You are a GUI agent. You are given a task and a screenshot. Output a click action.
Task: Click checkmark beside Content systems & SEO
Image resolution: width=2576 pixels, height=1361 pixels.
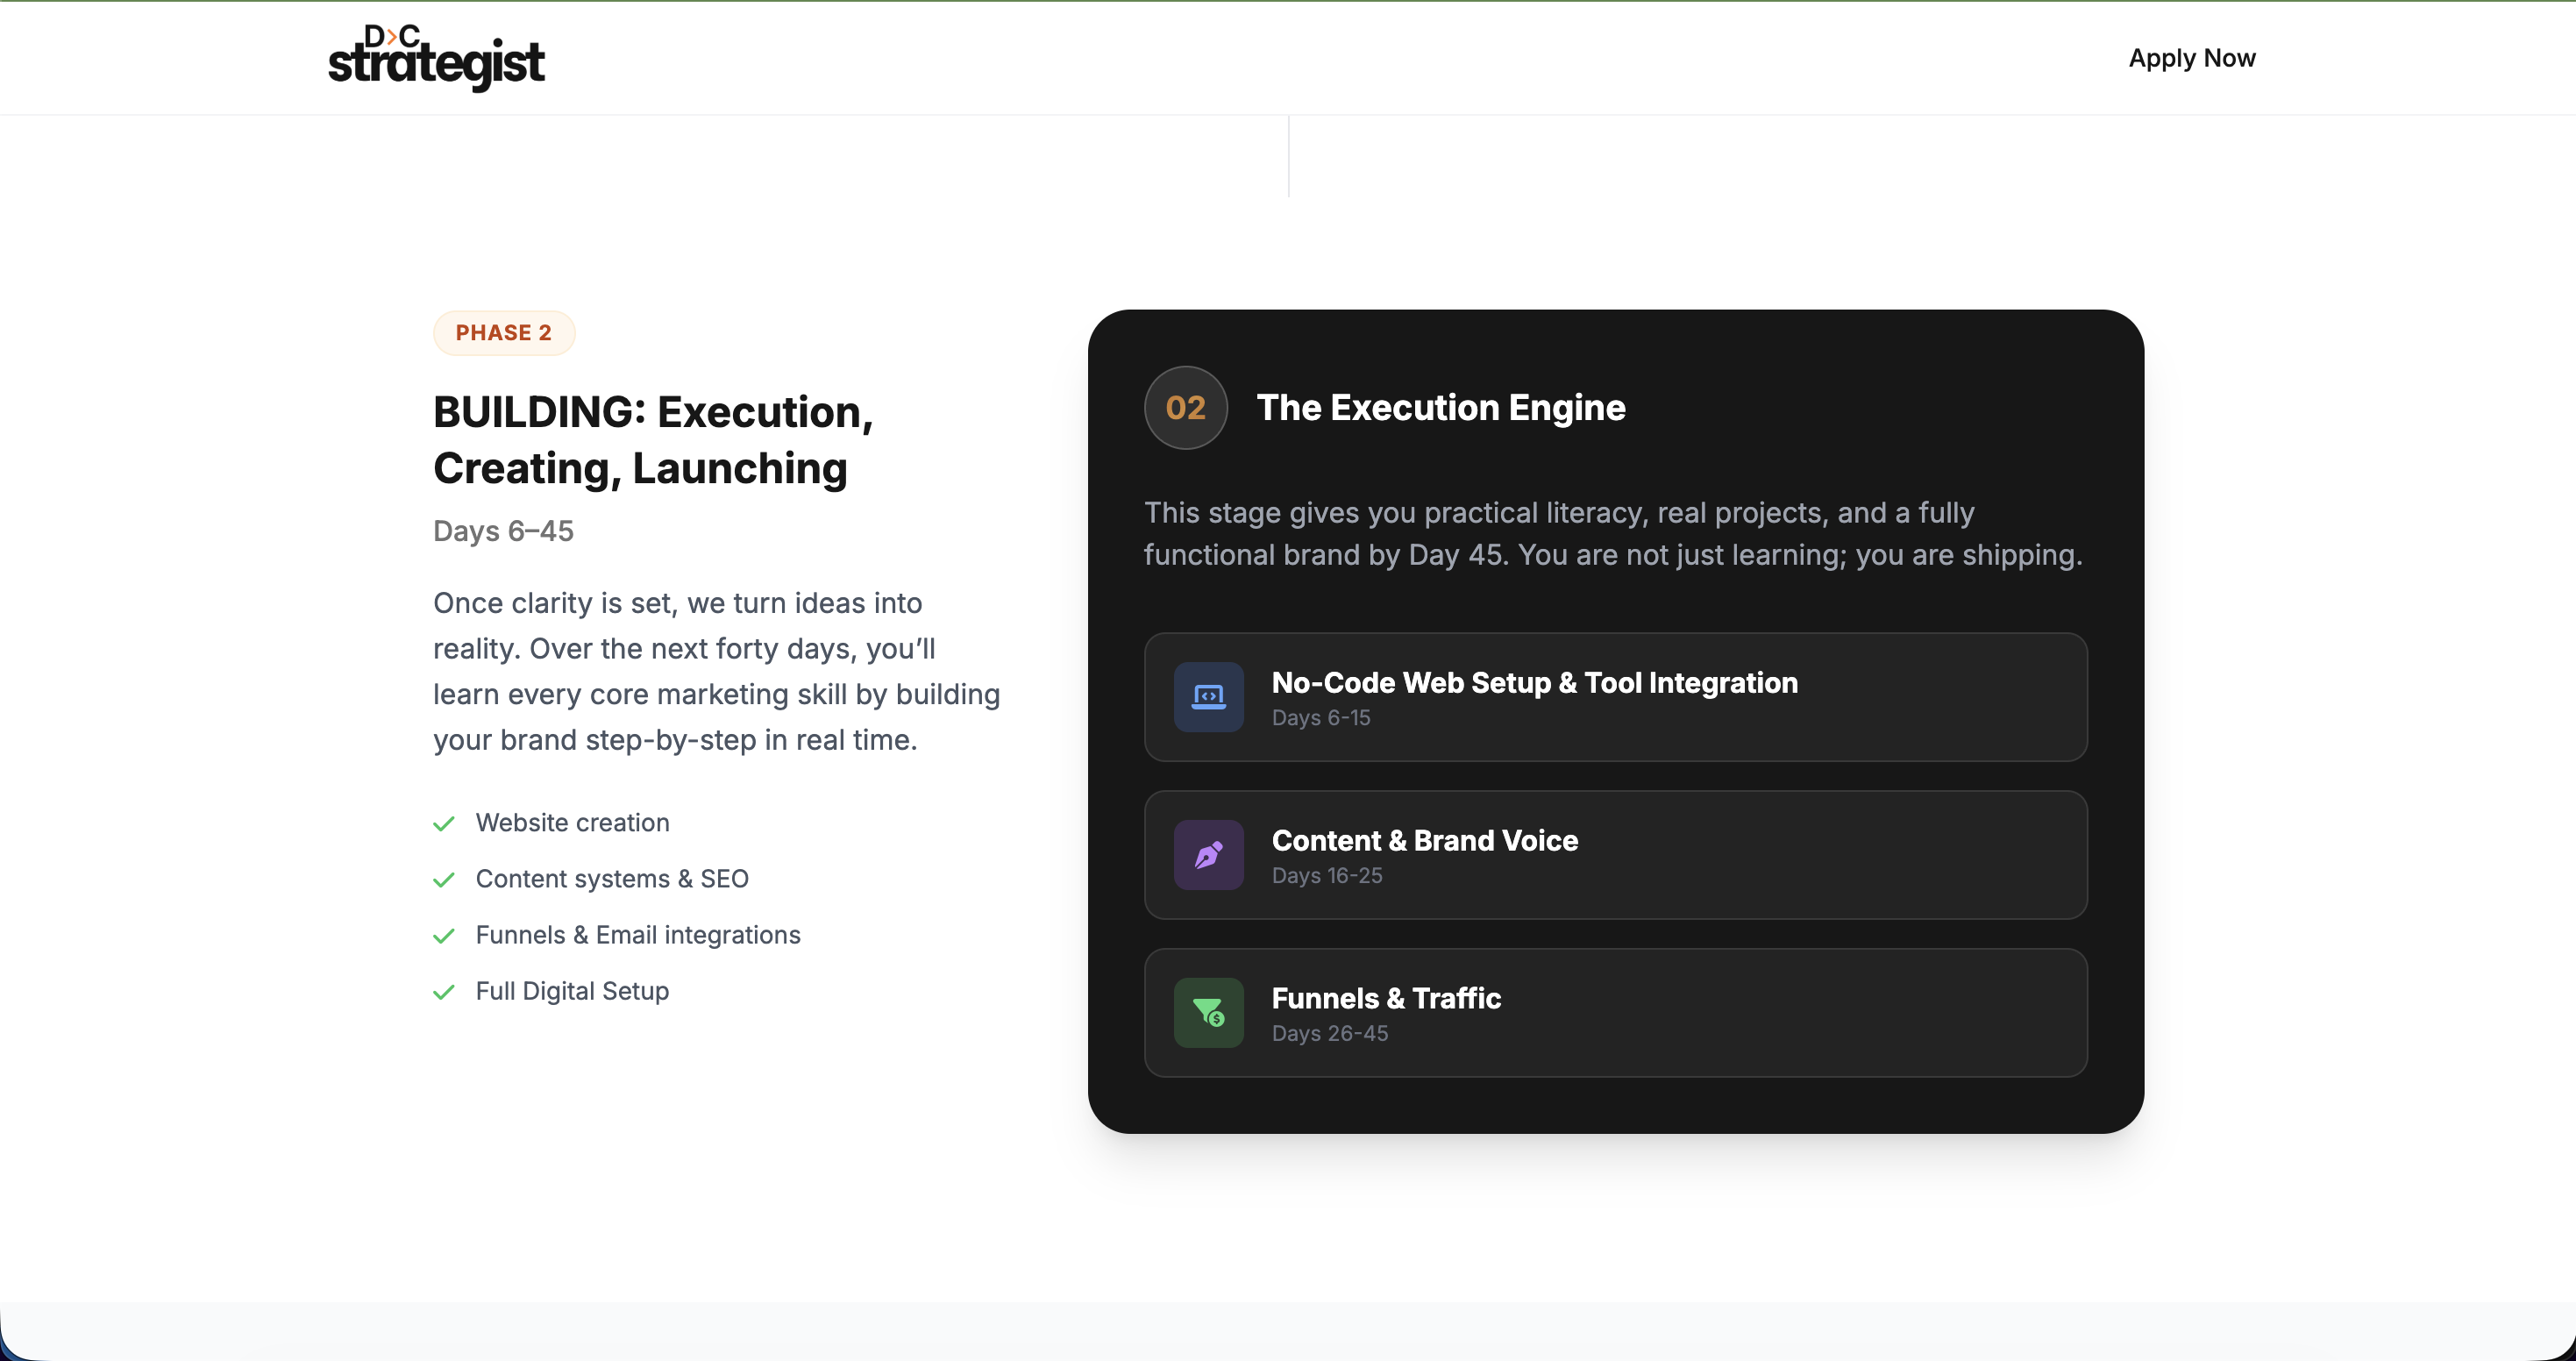click(444, 880)
